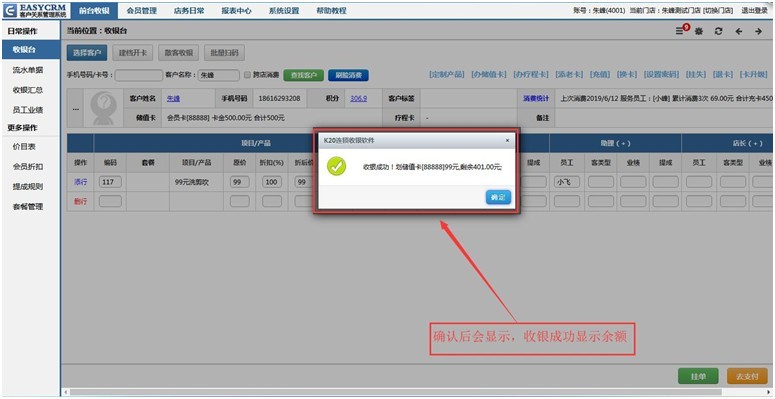Focus the 助理 员工 field containing 小飞
The width and height of the screenshot is (775, 399).
coord(567,182)
